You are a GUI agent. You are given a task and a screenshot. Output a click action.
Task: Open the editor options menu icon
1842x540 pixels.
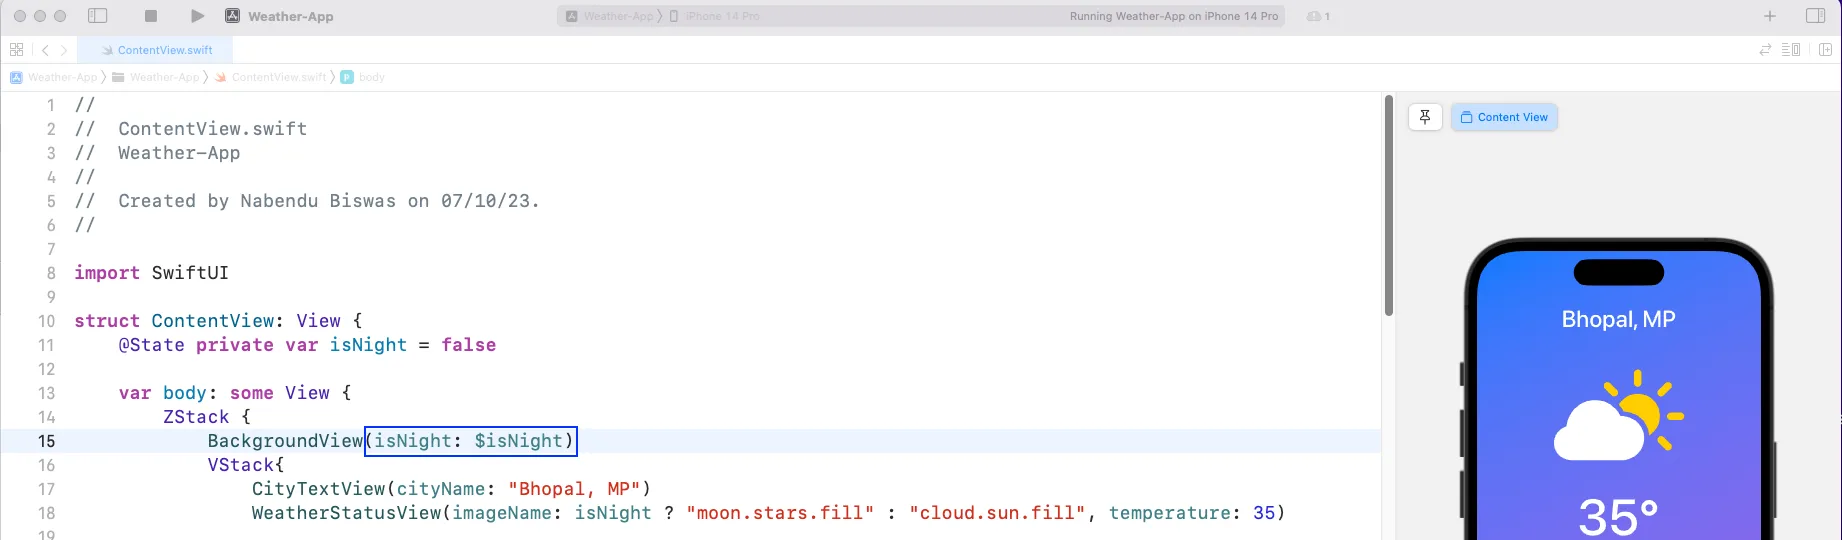[x=1791, y=49]
